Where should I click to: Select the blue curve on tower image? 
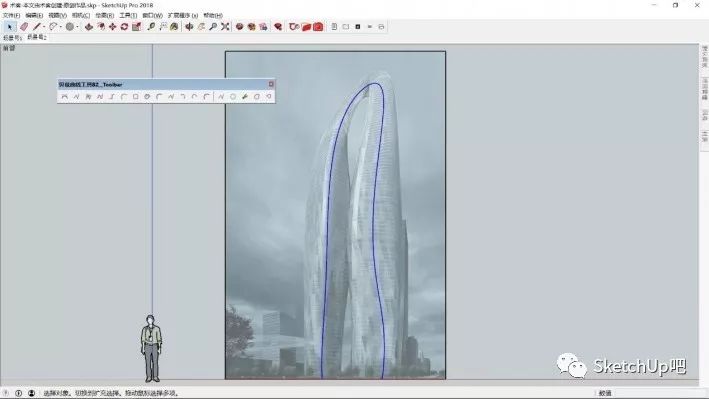(x=327, y=226)
